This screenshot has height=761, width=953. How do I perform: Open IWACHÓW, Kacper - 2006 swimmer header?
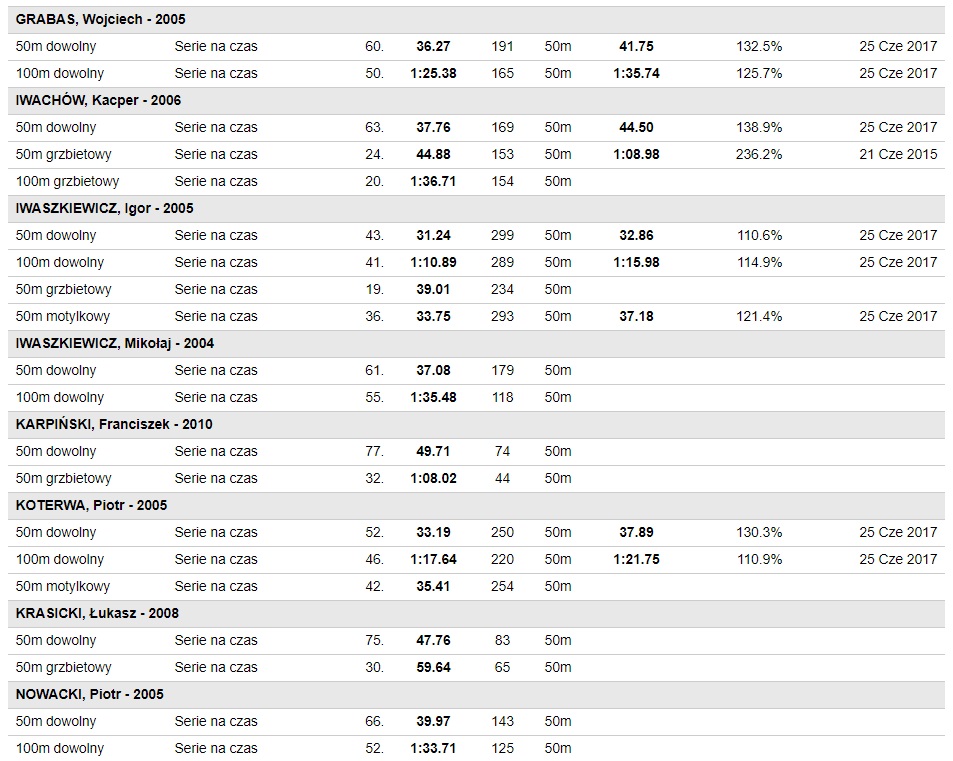pos(98,100)
